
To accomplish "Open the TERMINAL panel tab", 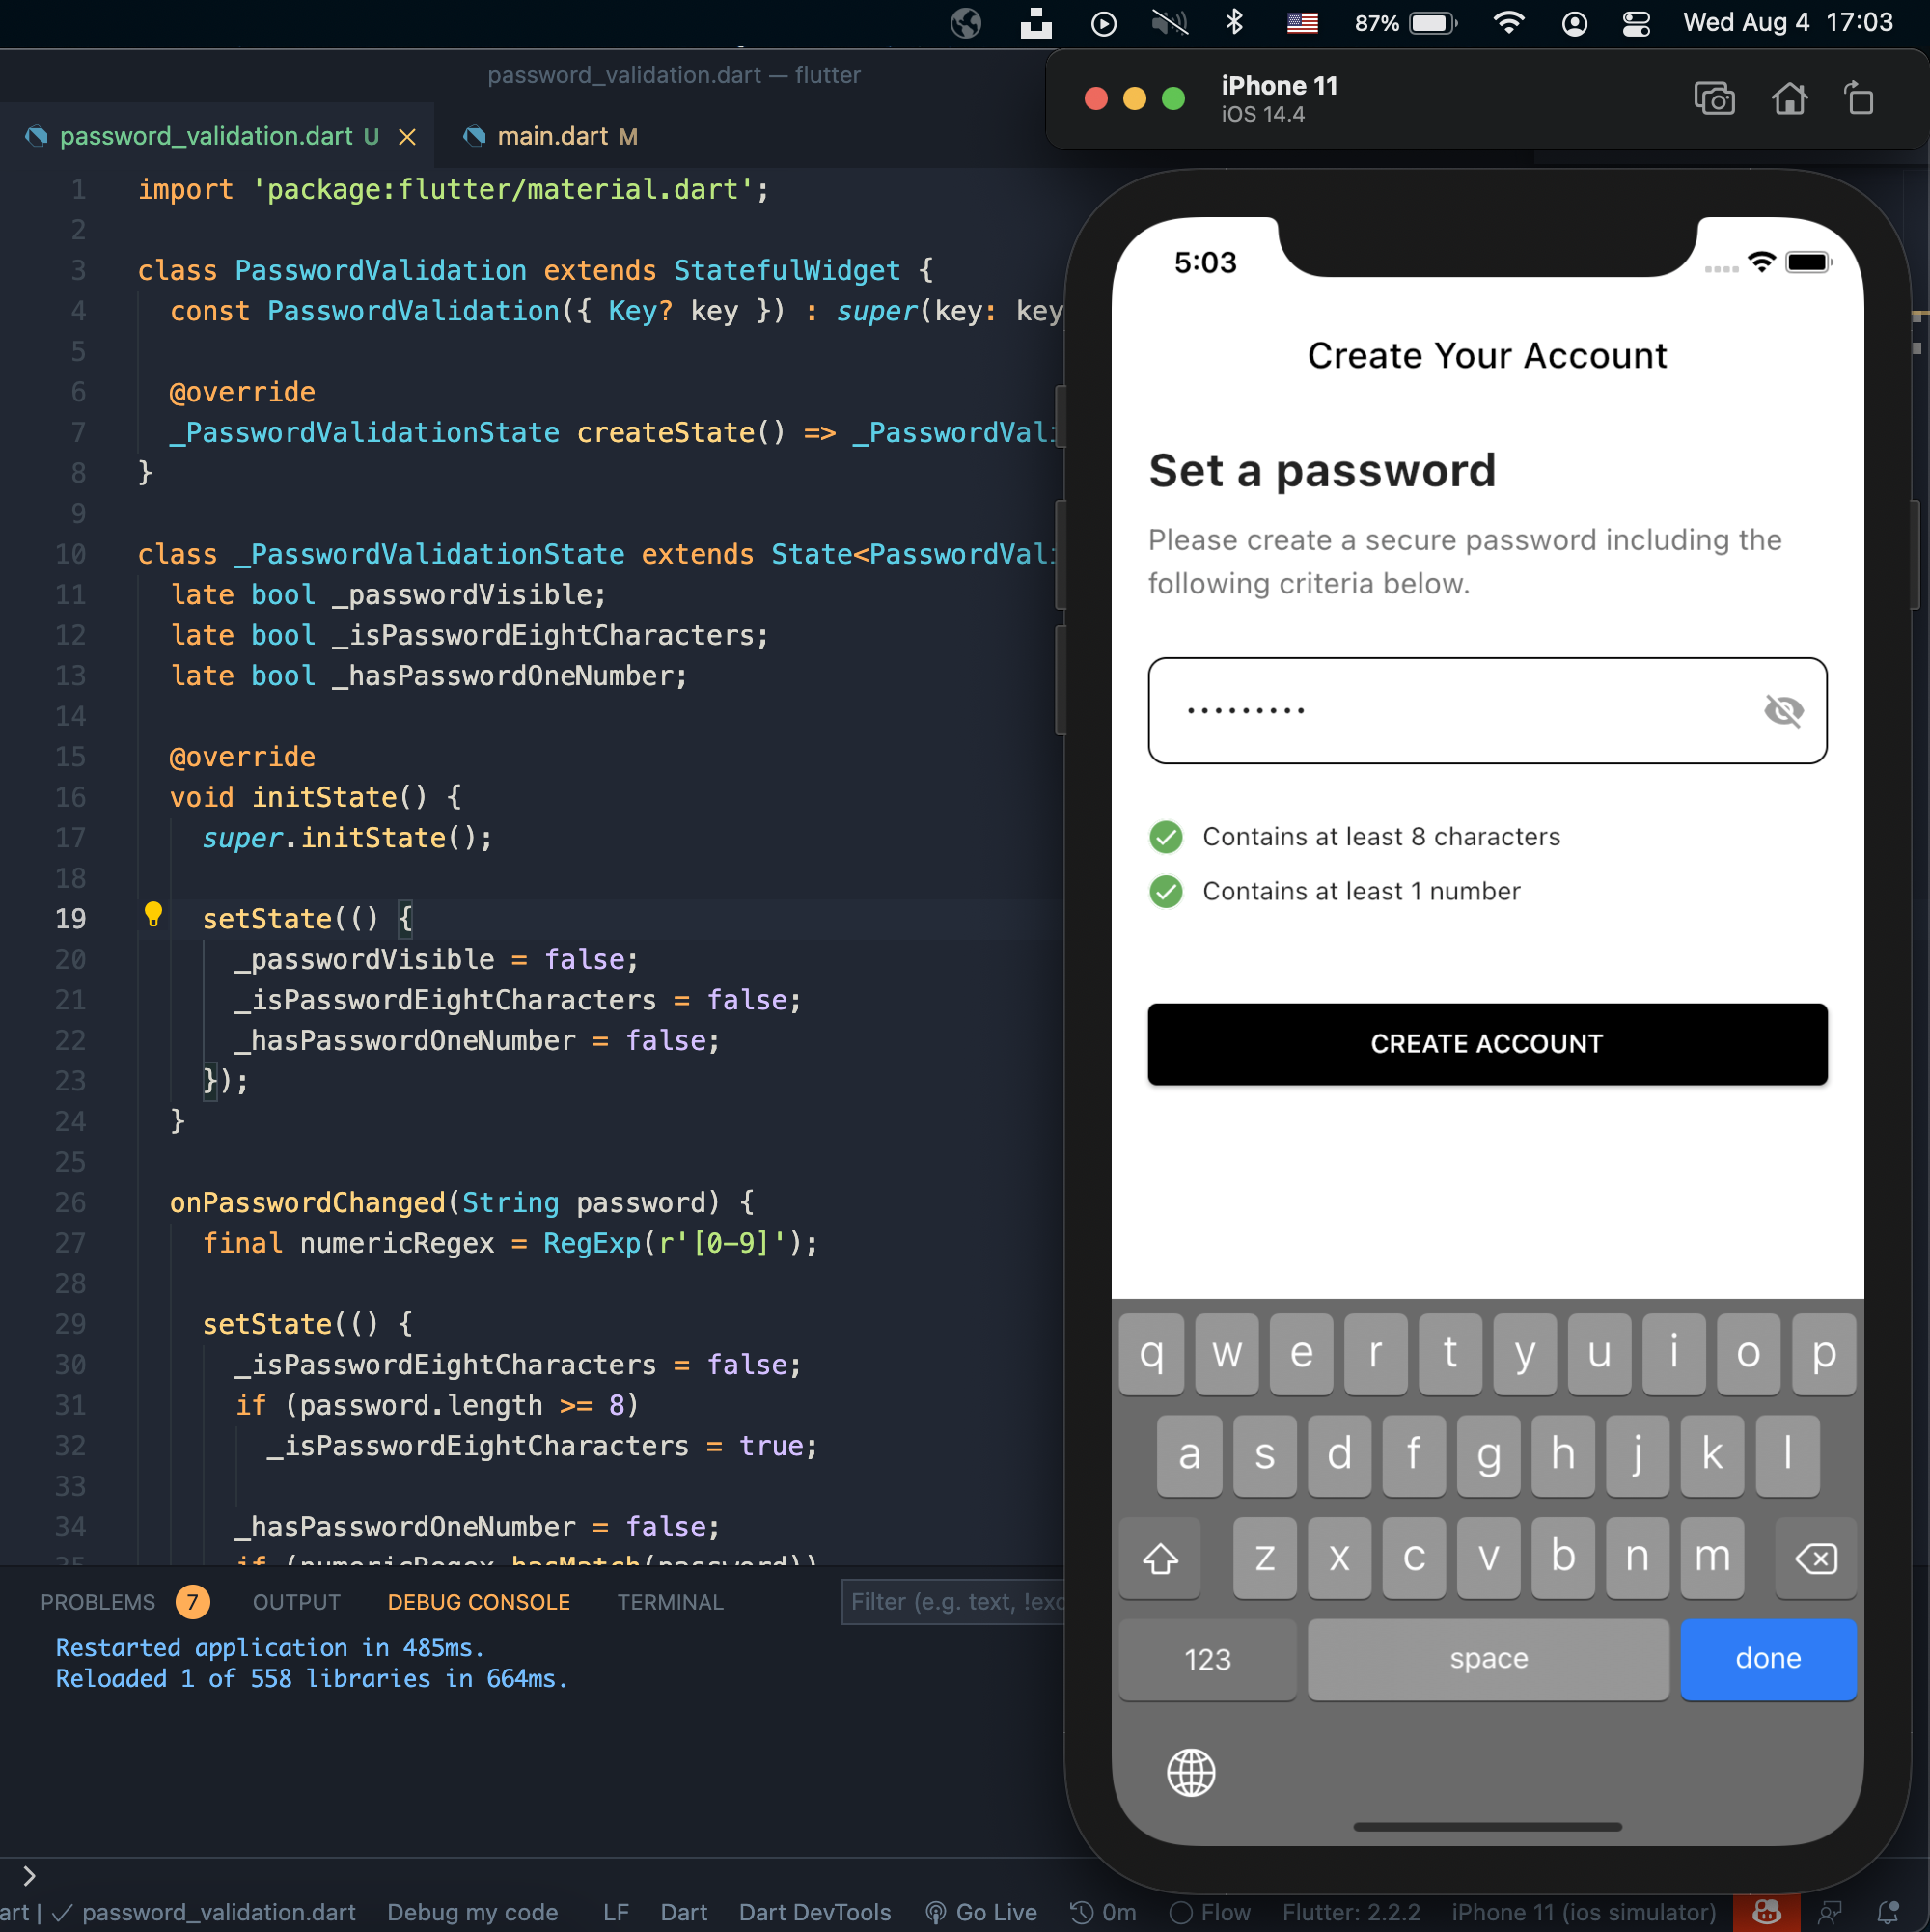I will [x=669, y=1602].
